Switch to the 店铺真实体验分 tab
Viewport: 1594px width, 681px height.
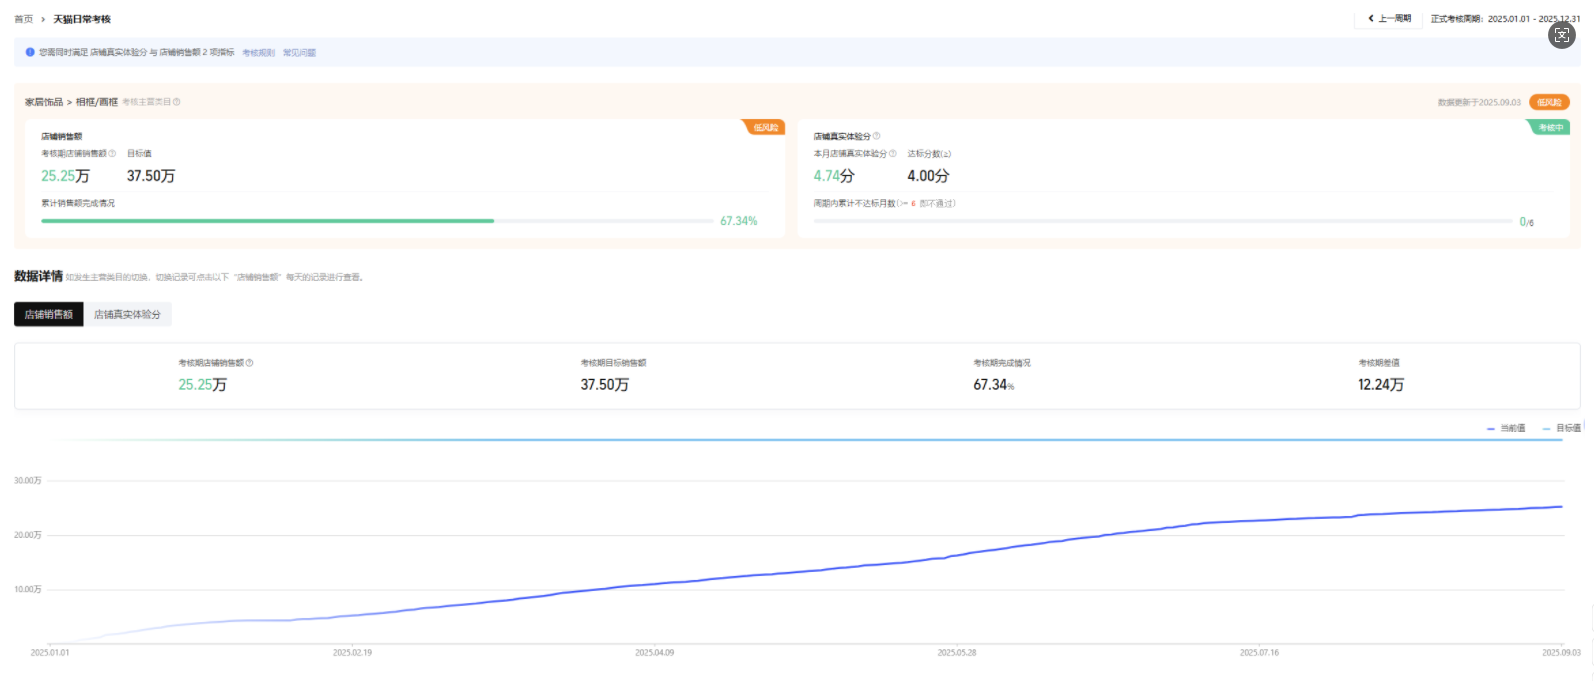(x=127, y=314)
